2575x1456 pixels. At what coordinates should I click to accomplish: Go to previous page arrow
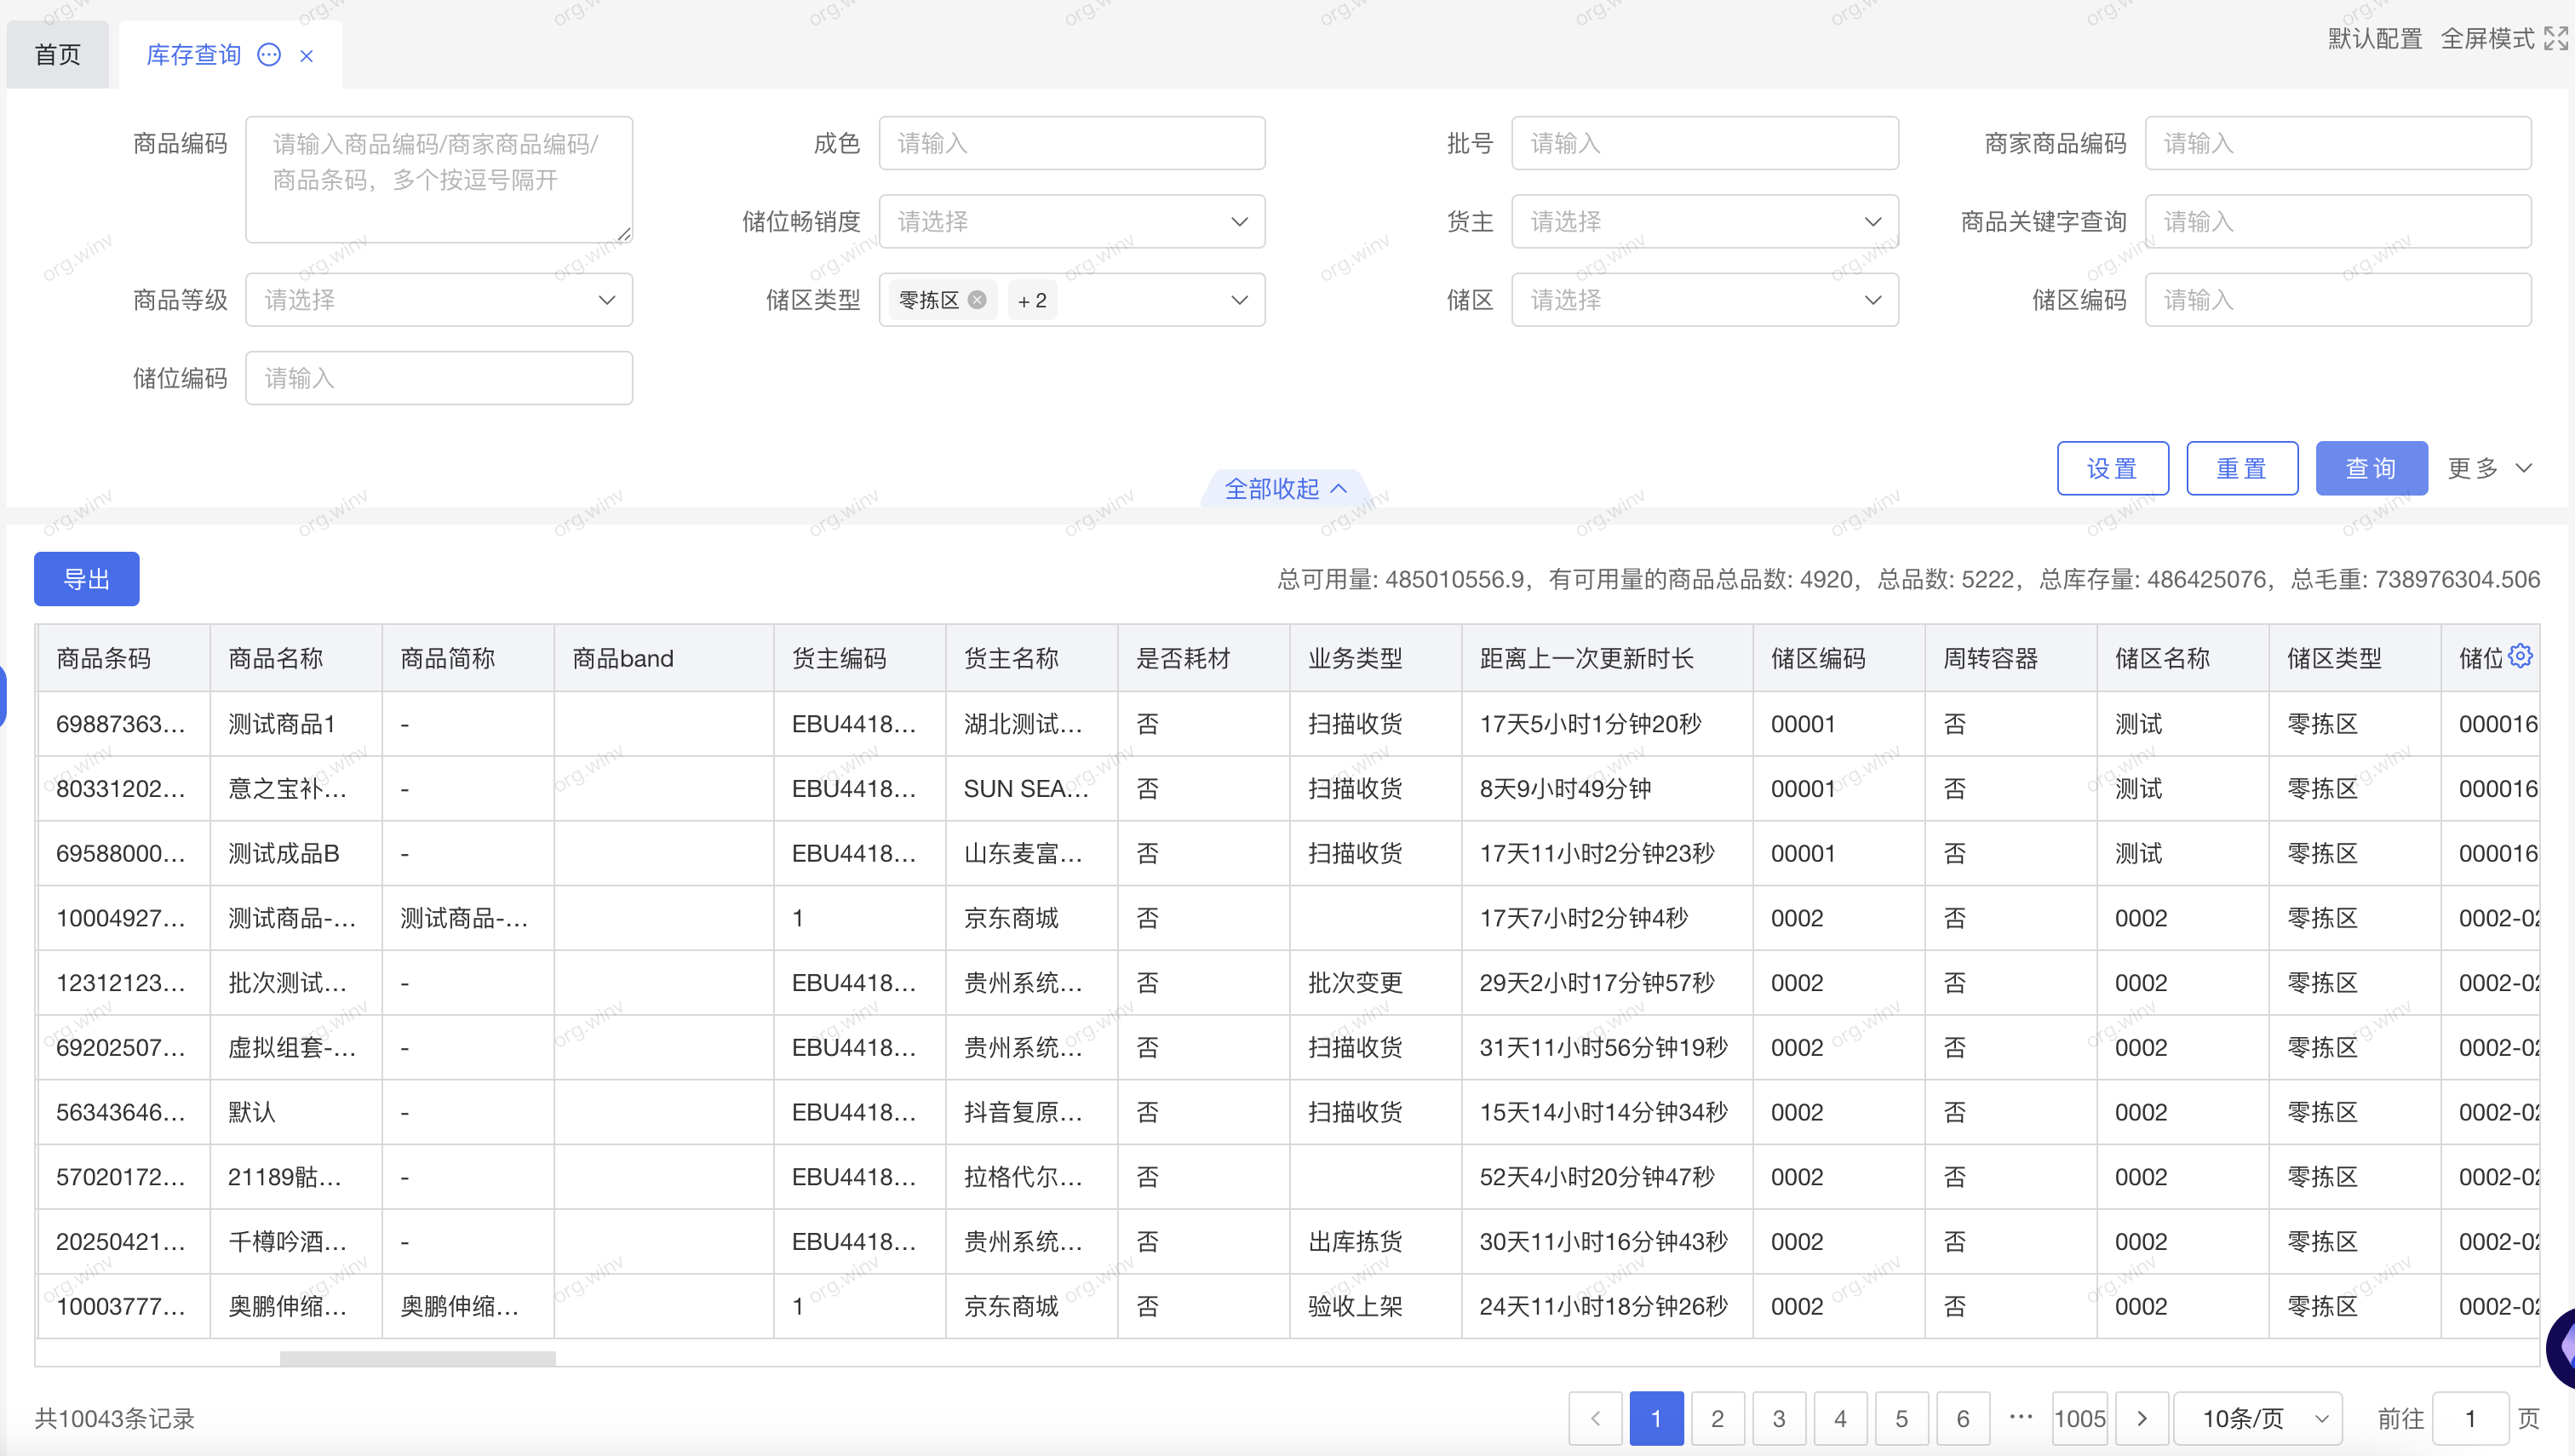coord(1596,1418)
